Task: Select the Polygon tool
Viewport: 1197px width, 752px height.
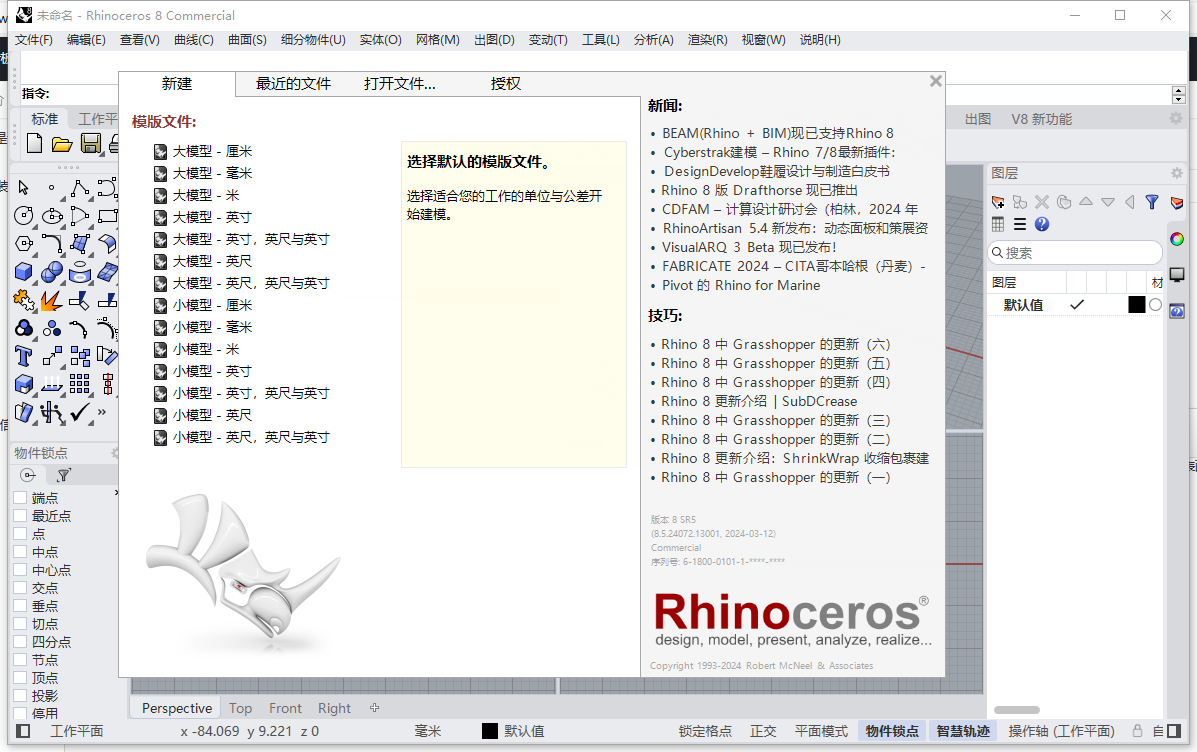Action: coord(24,244)
